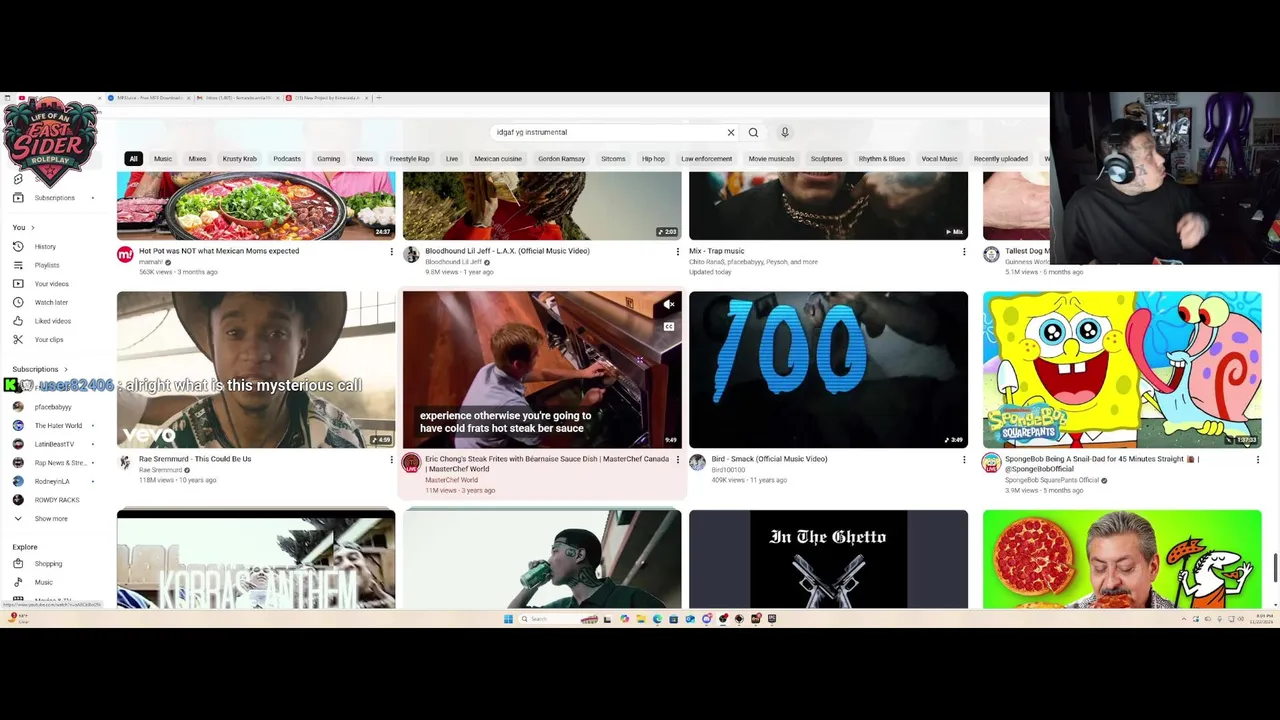
Task: Open Rae Sremmurd - This Could Be Us title
Action: (195, 459)
